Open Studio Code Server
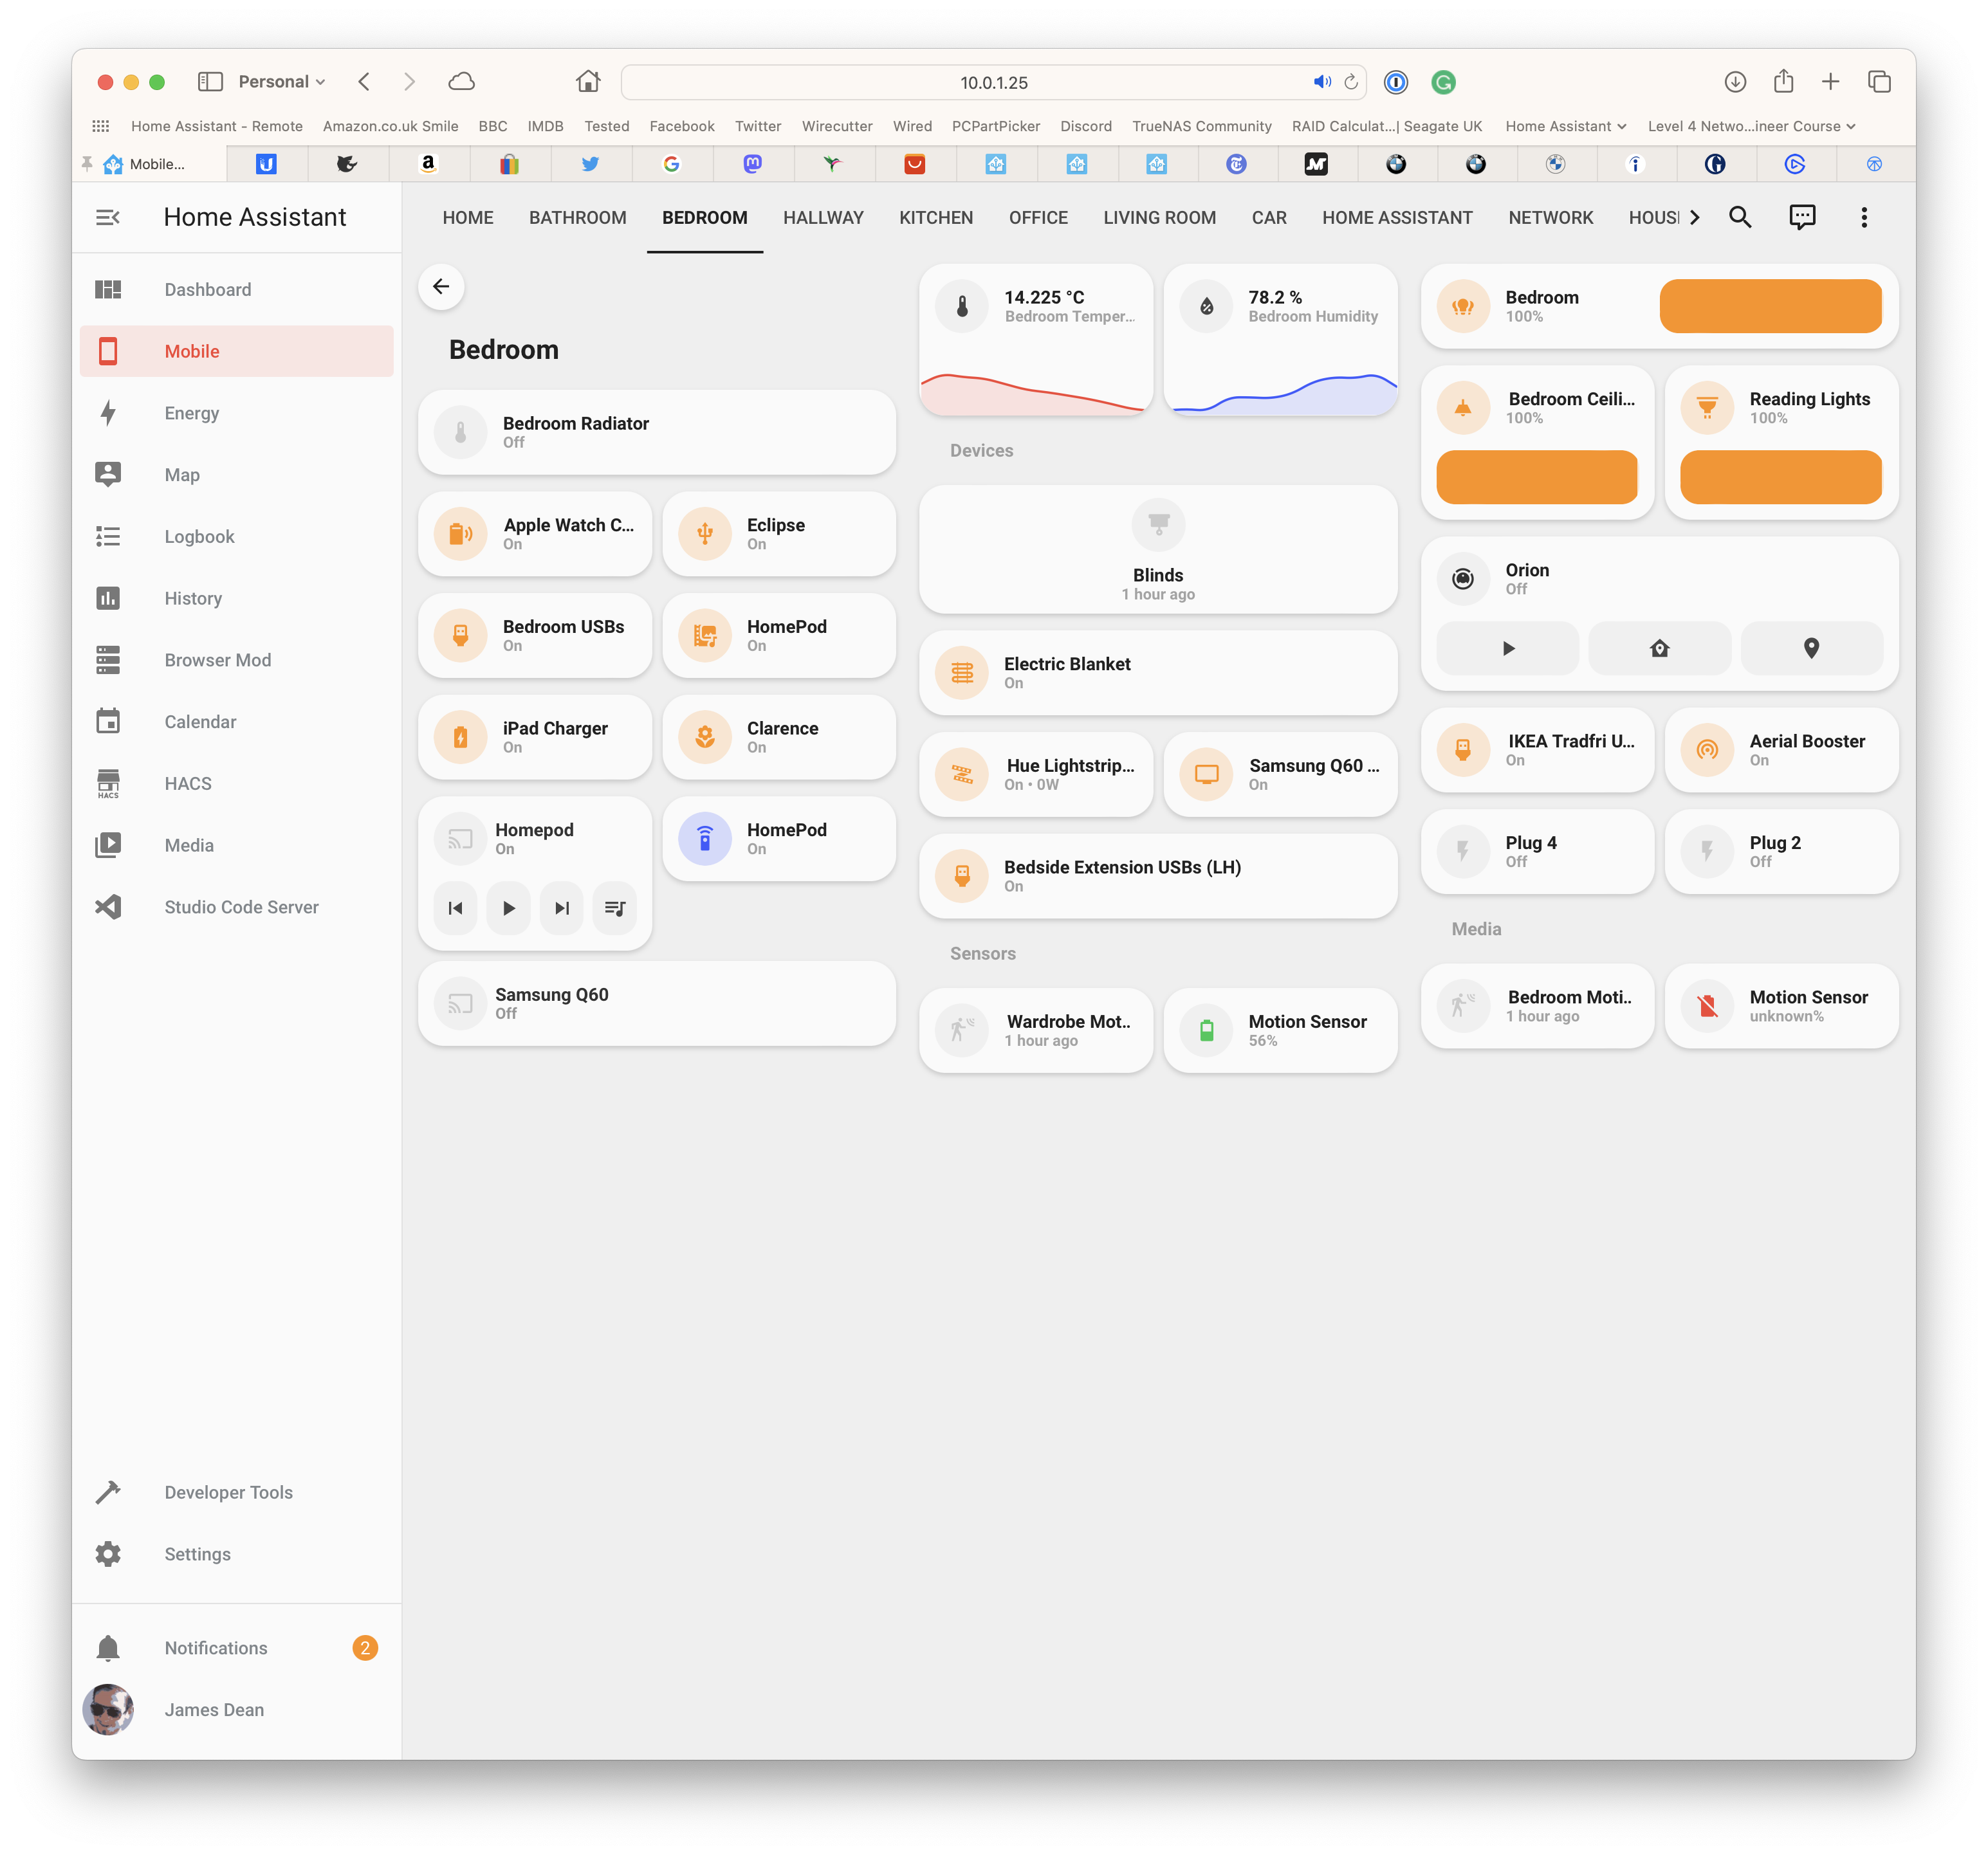 [x=237, y=907]
